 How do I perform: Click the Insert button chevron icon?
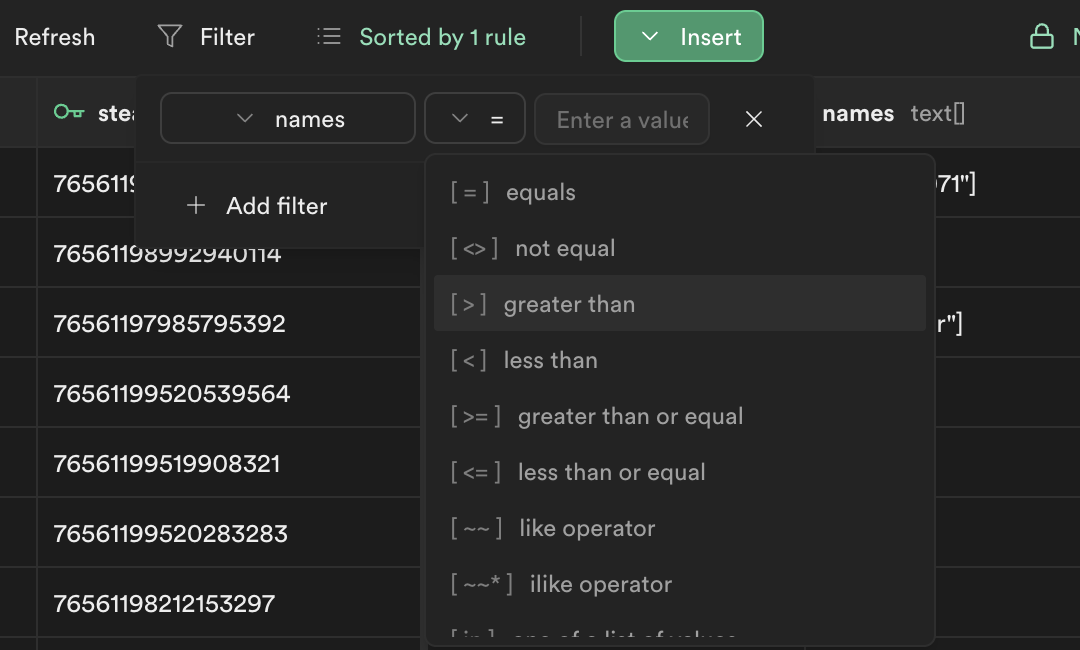pos(650,37)
